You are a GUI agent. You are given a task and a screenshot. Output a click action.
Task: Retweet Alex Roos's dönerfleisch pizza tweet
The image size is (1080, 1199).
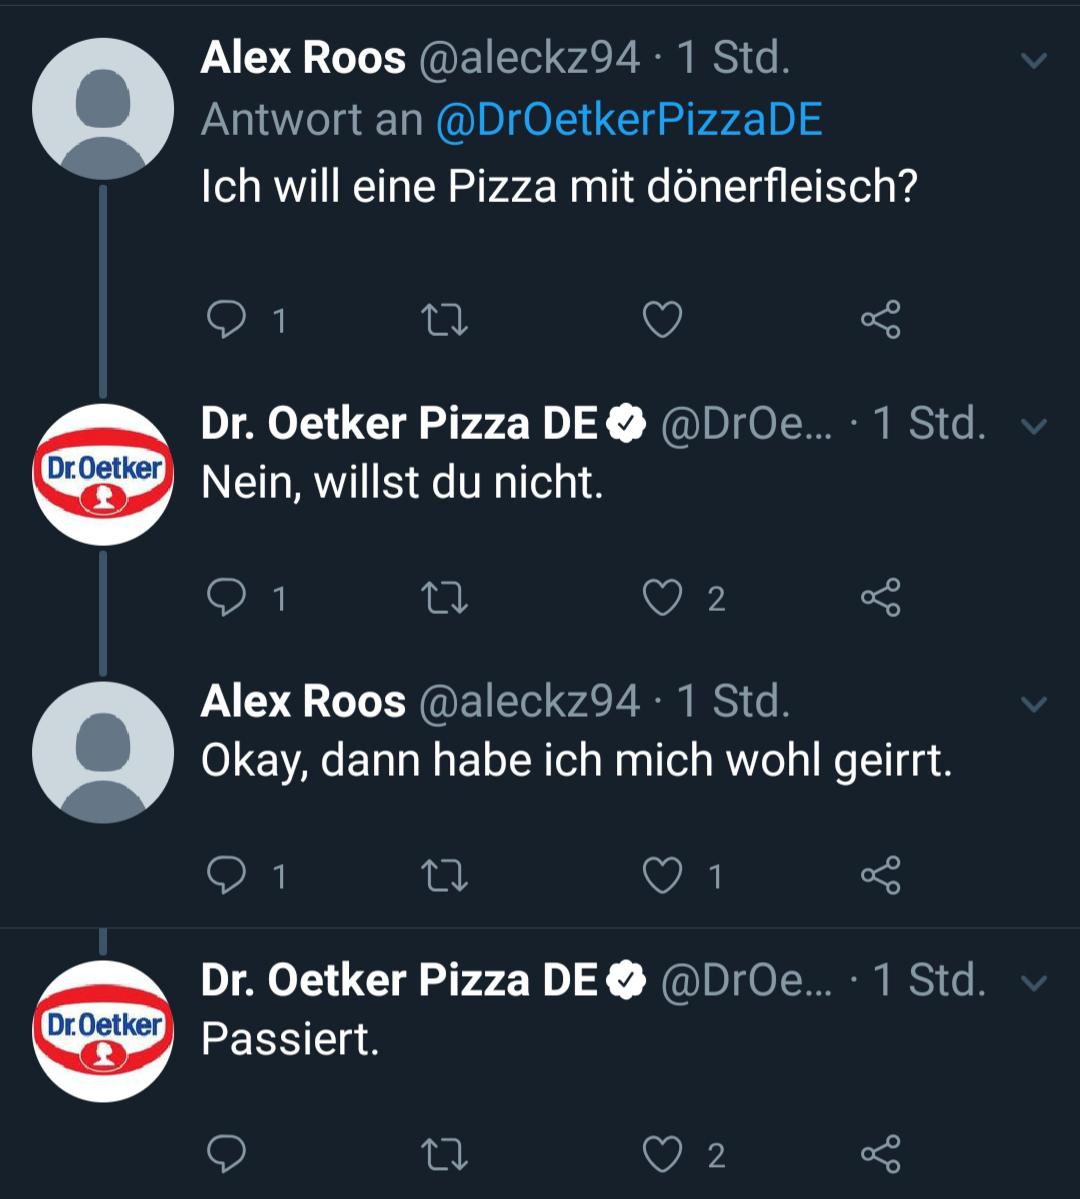point(444,320)
